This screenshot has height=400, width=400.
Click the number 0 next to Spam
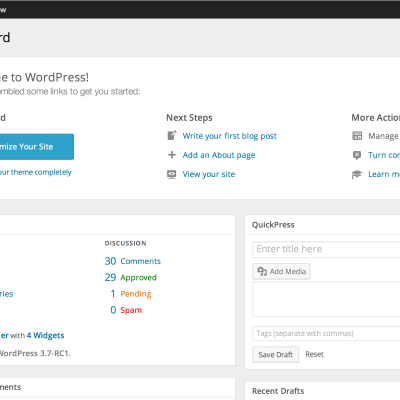pos(113,310)
